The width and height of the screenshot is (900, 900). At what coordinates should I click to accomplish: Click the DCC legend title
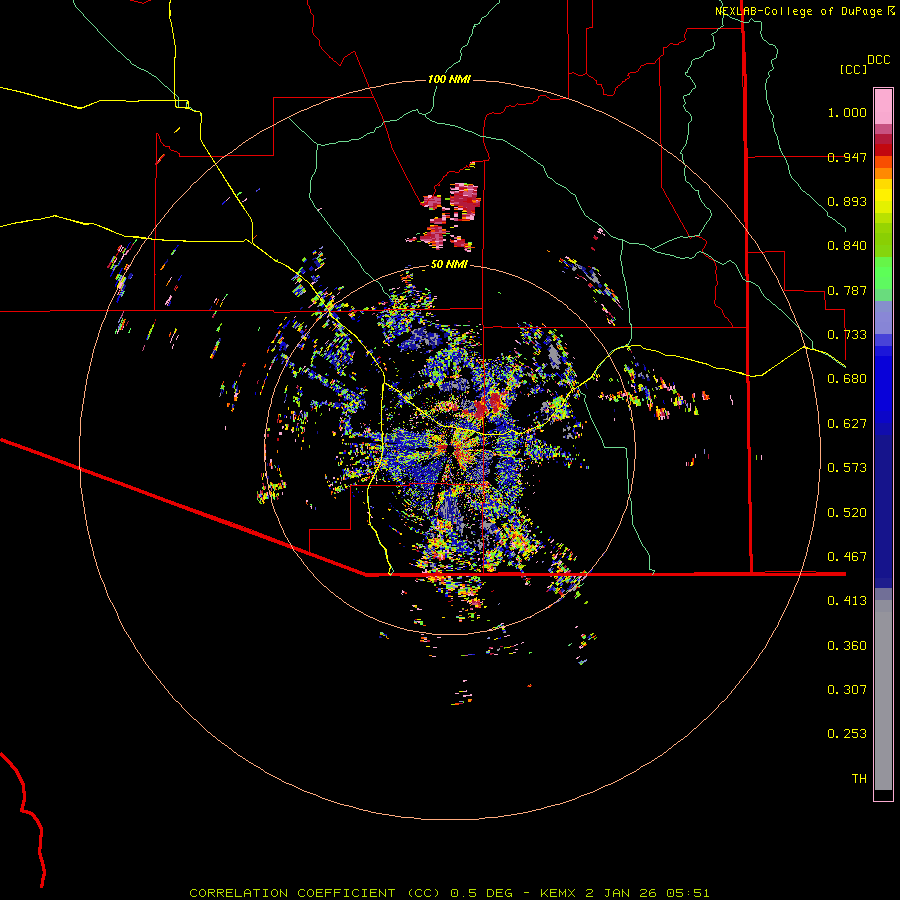(878, 60)
